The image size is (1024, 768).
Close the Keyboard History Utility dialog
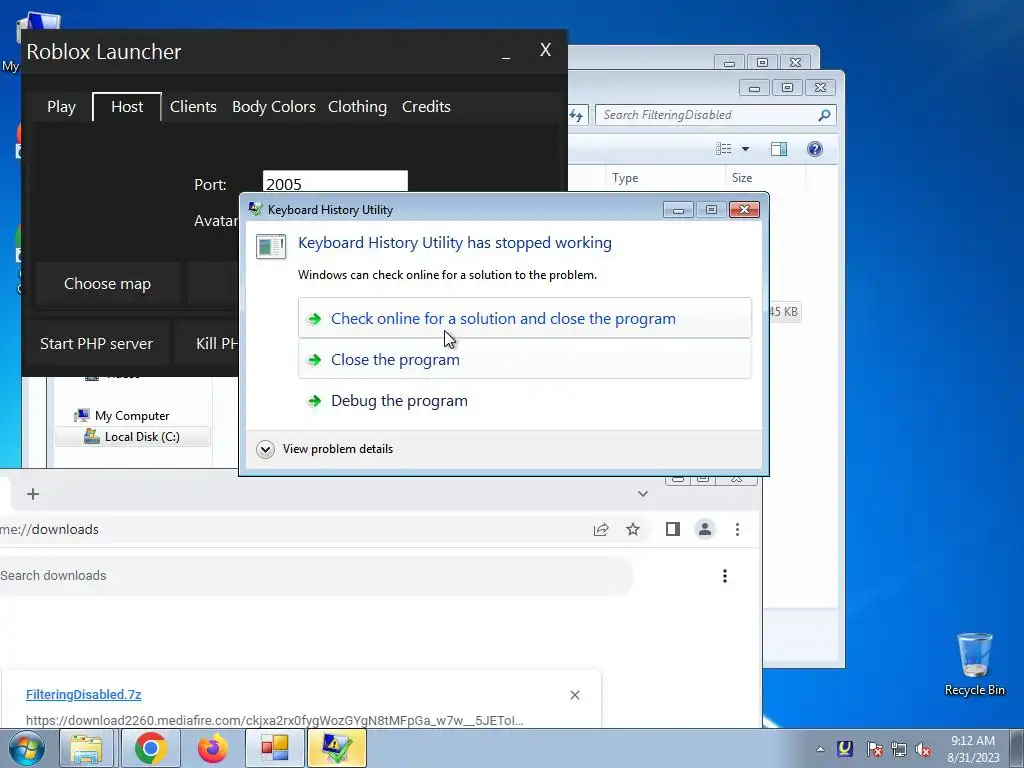click(x=744, y=210)
